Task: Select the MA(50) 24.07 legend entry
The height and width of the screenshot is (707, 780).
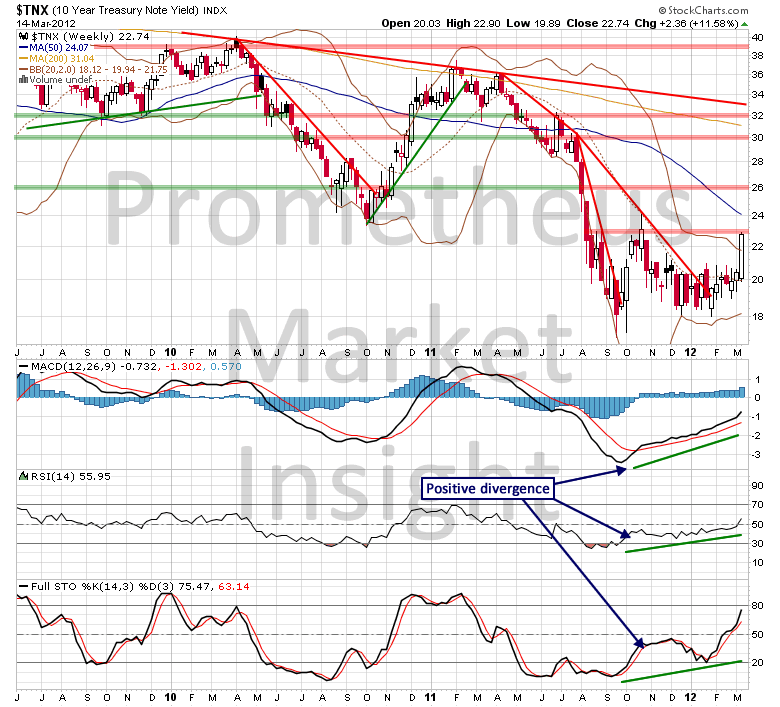Action: point(53,48)
